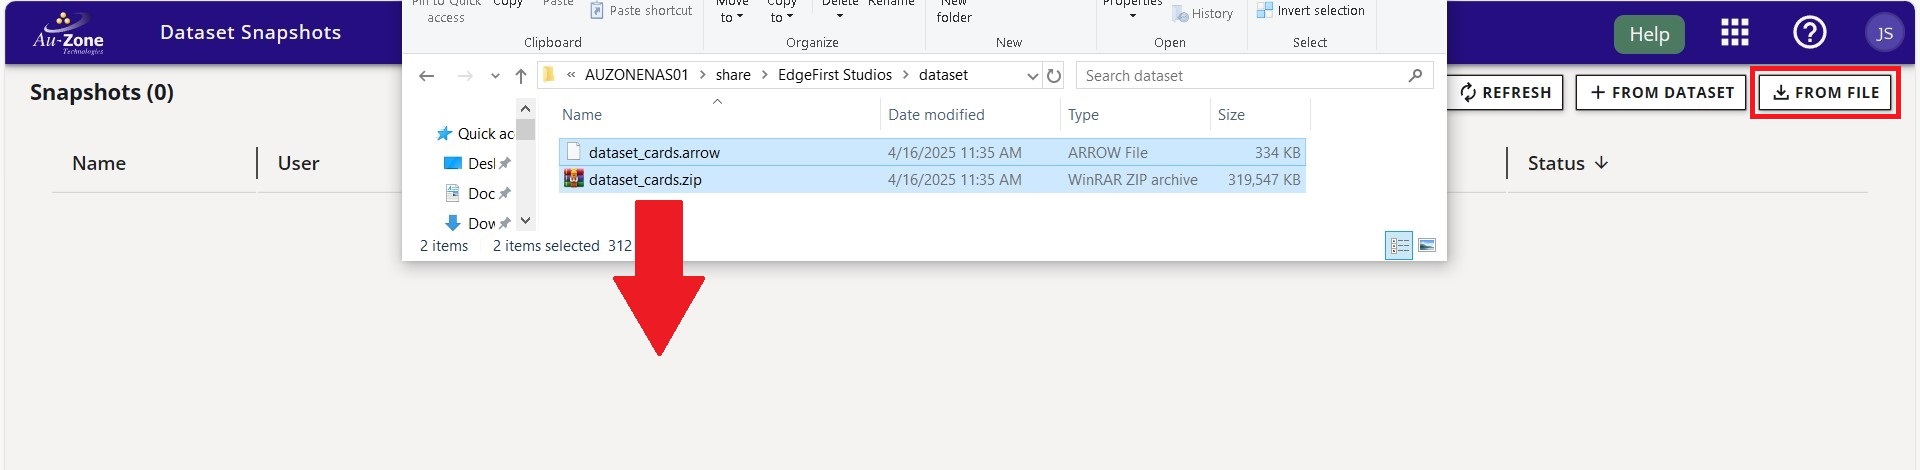Click dataset breadcrumb segment

point(943,75)
